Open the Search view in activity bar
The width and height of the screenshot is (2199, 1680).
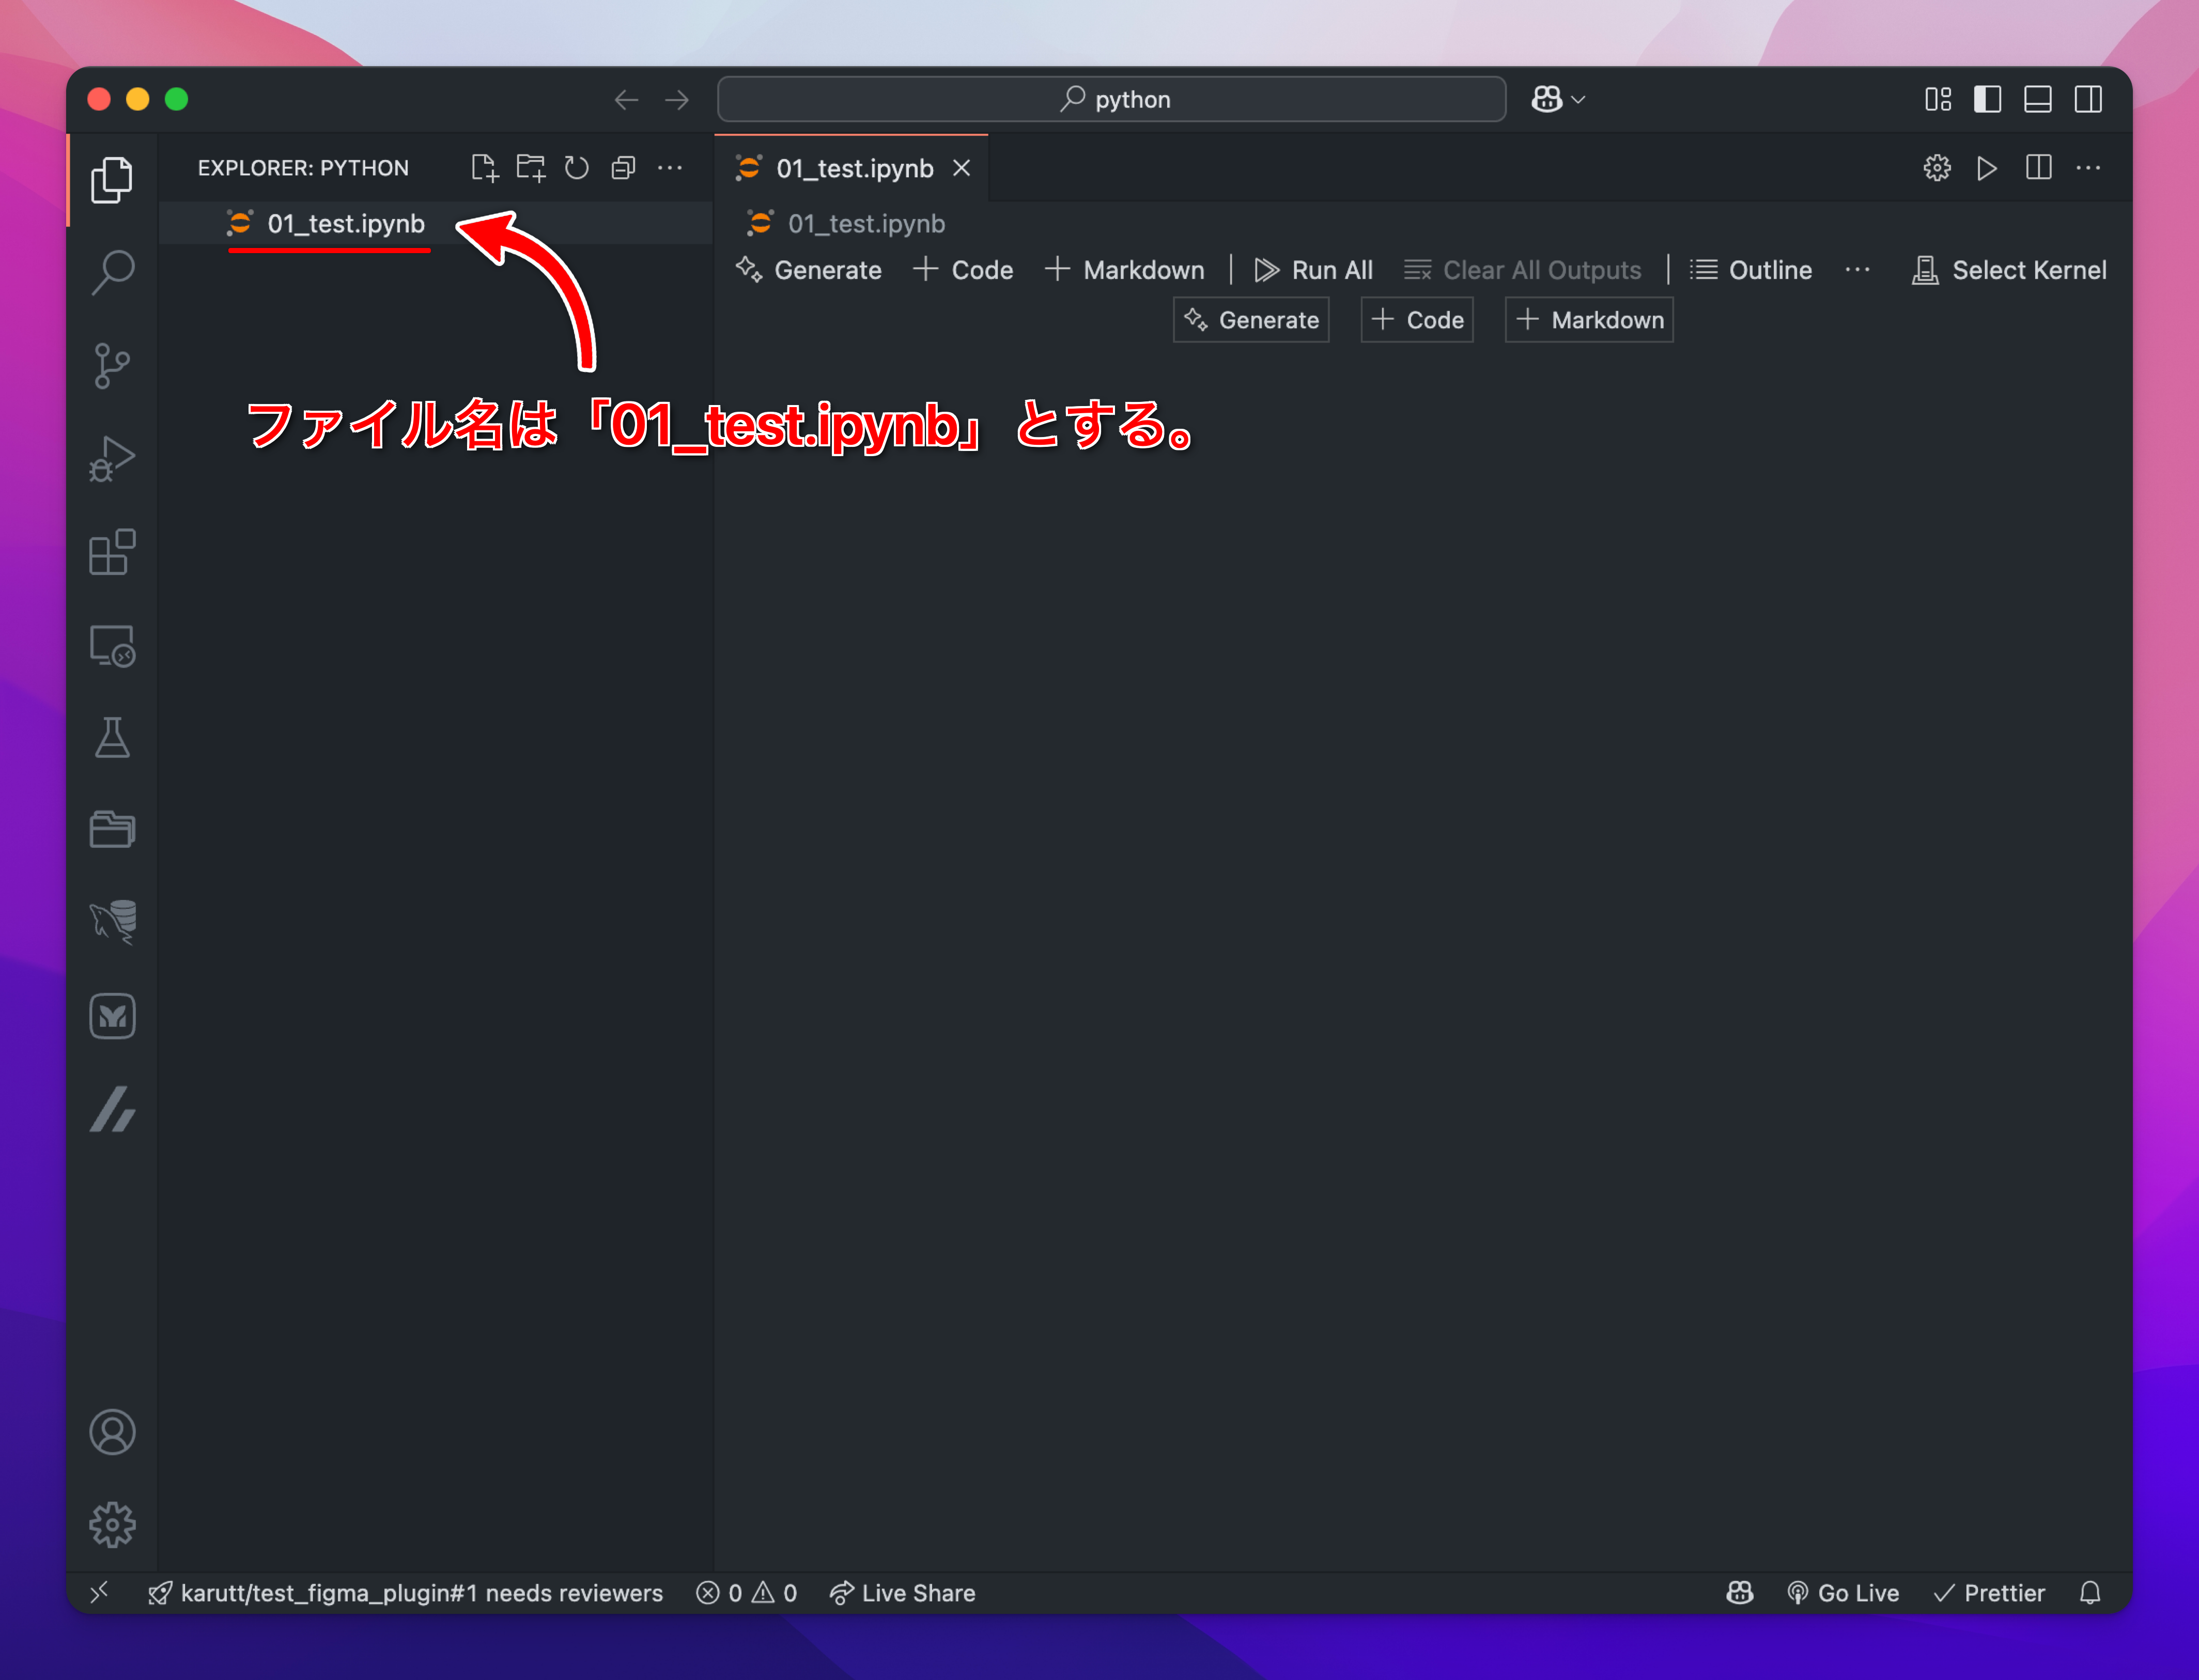(x=112, y=272)
